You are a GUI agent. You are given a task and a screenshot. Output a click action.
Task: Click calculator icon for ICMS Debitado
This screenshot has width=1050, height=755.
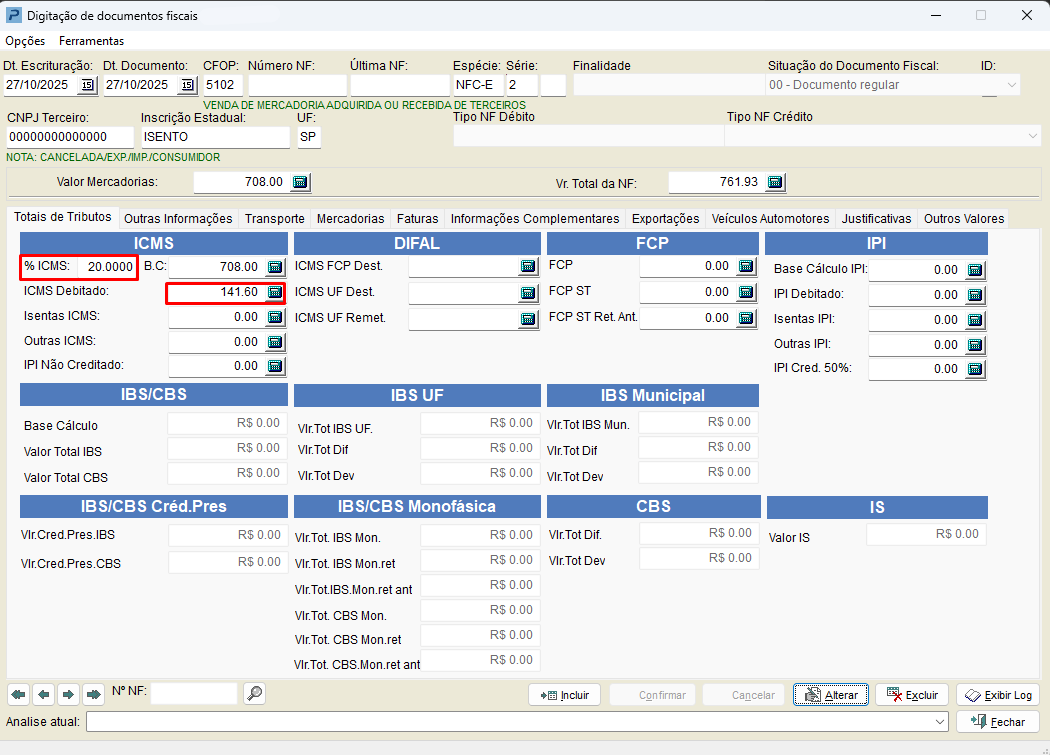coord(275,292)
